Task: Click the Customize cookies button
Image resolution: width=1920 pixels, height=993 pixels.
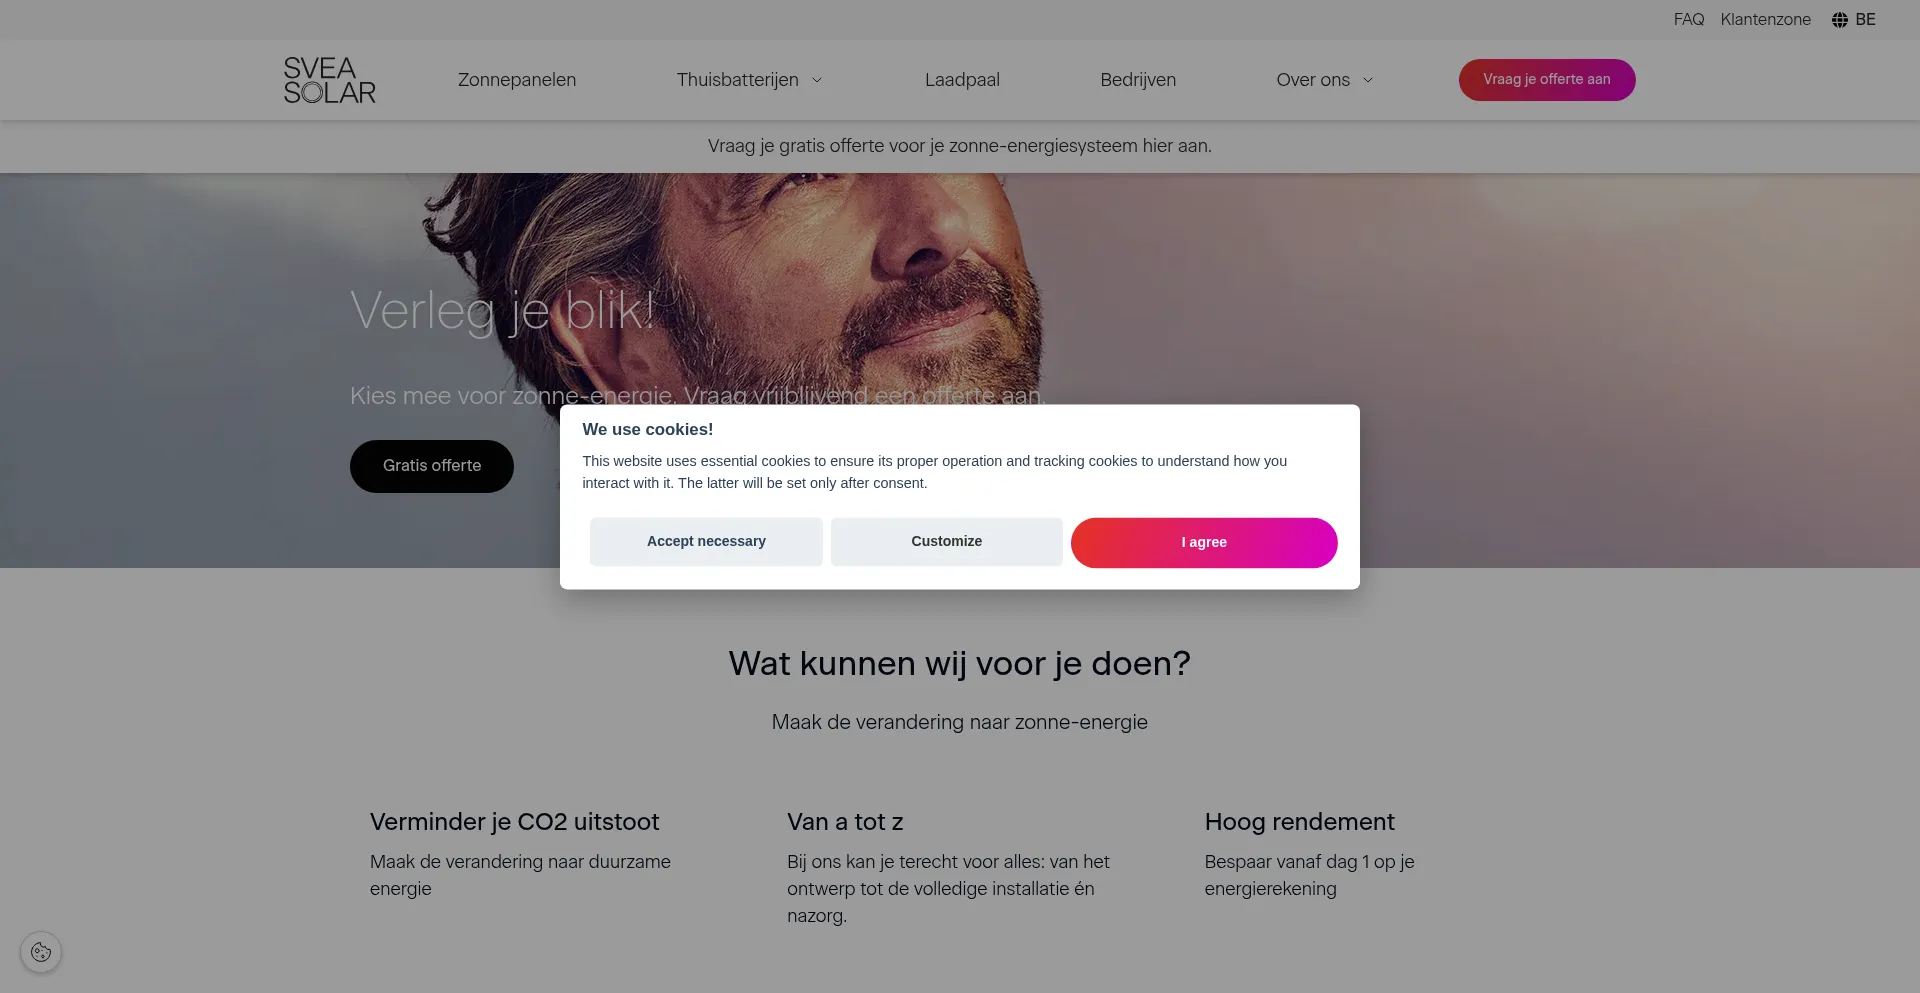Action: pyautogui.click(x=946, y=542)
